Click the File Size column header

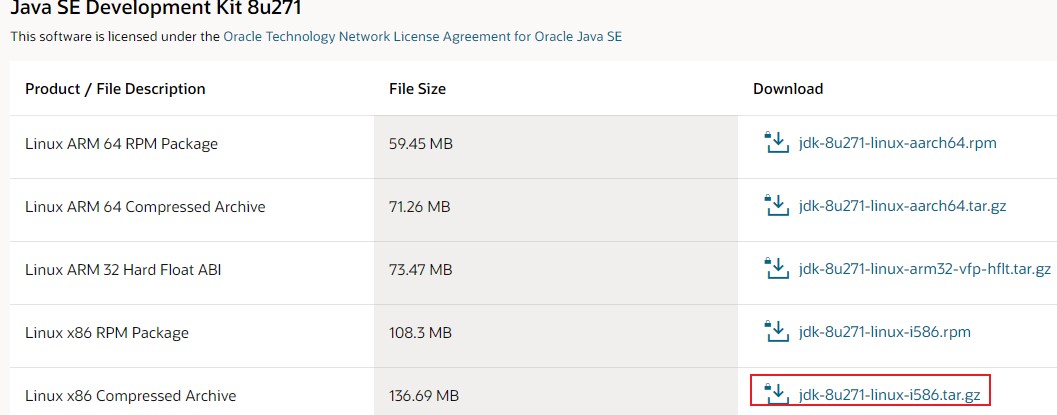[x=417, y=89]
